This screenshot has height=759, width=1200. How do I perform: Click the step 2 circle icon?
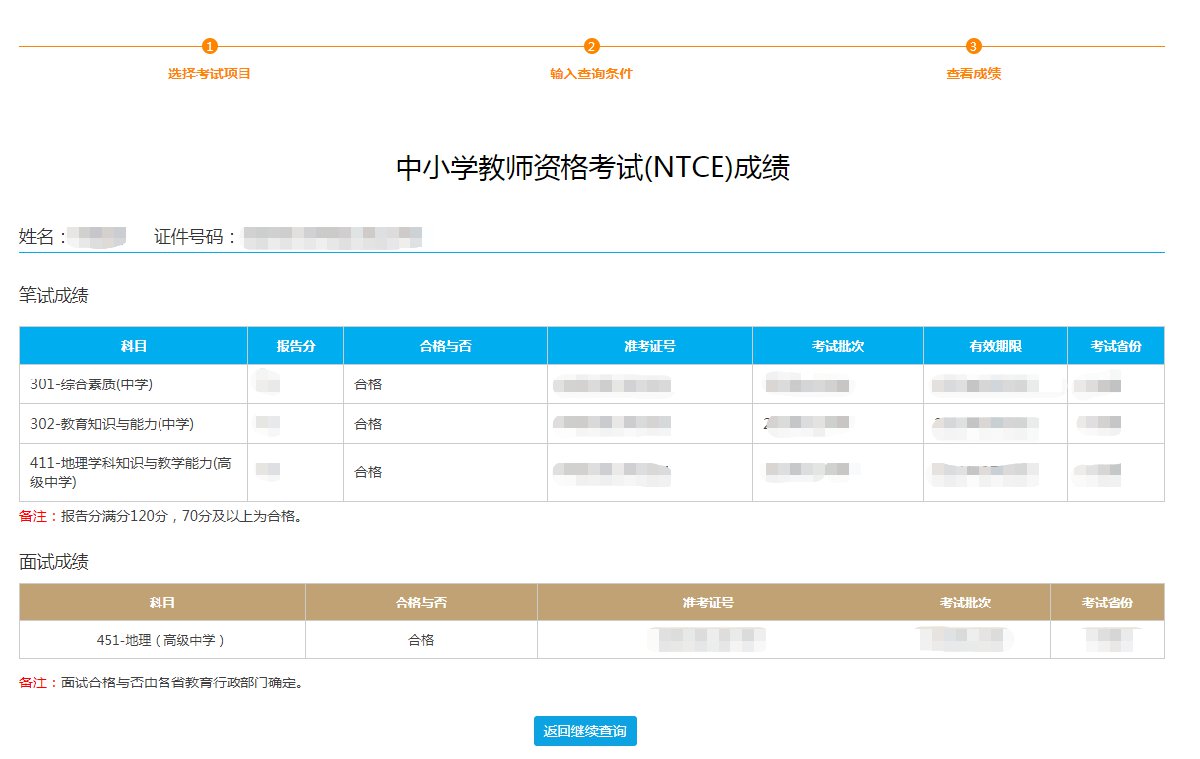(591, 46)
